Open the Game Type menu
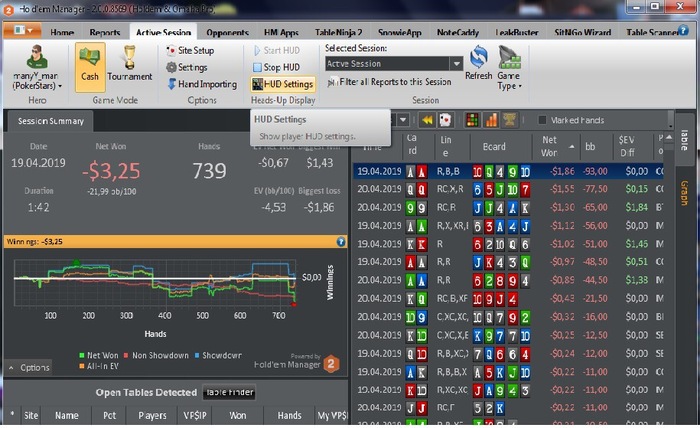700x428 pixels. tap(509, 68)
